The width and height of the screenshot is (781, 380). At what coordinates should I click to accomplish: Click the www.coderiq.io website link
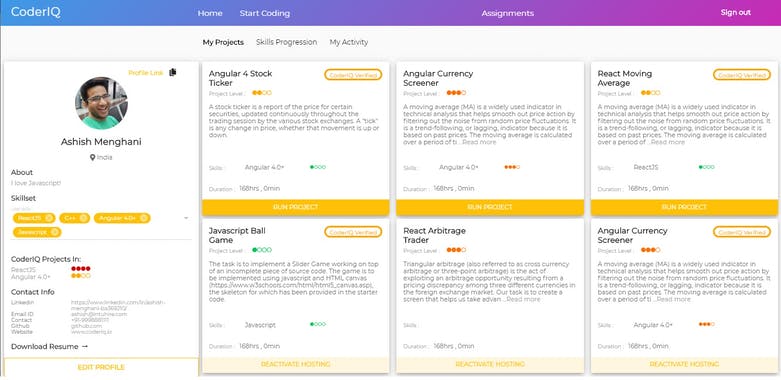pos(92,332)
